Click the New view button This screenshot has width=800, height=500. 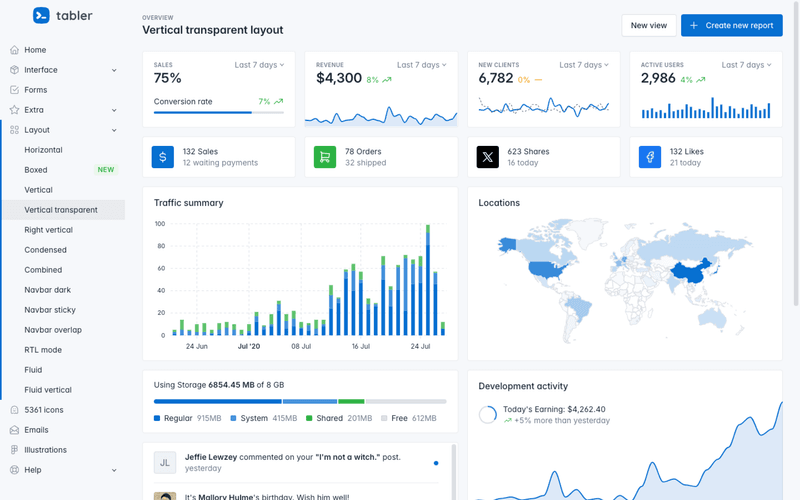(x=648, y=26)
